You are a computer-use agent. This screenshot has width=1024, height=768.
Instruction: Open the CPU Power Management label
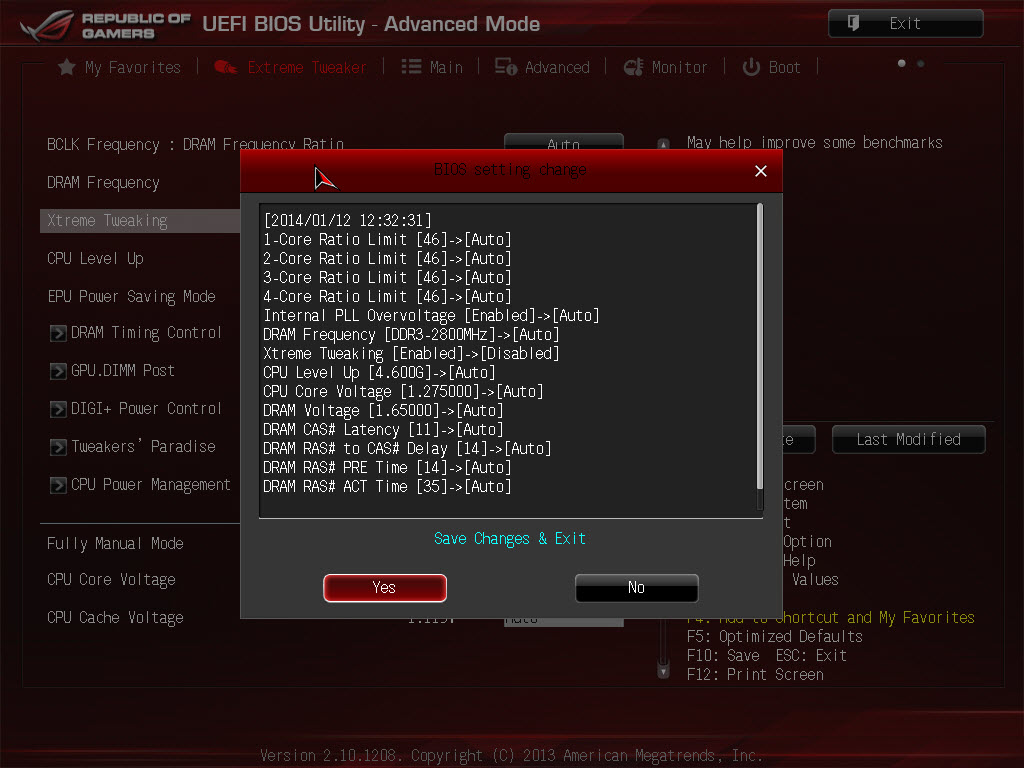coord(151,485)
